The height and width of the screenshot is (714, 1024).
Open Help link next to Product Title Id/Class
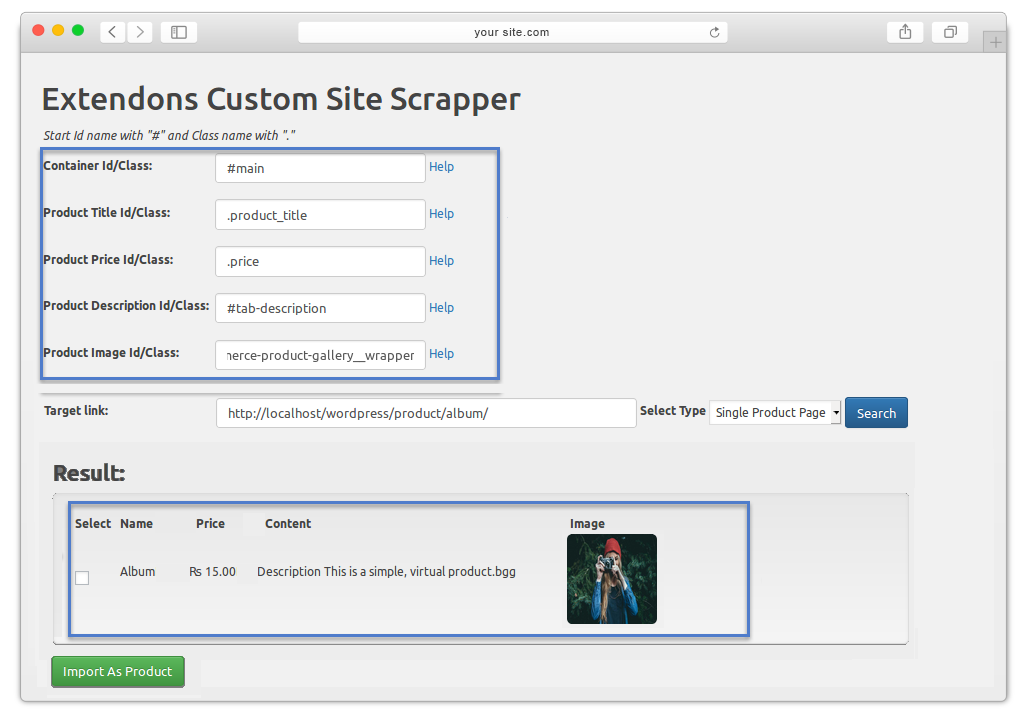tap(441, 214)
